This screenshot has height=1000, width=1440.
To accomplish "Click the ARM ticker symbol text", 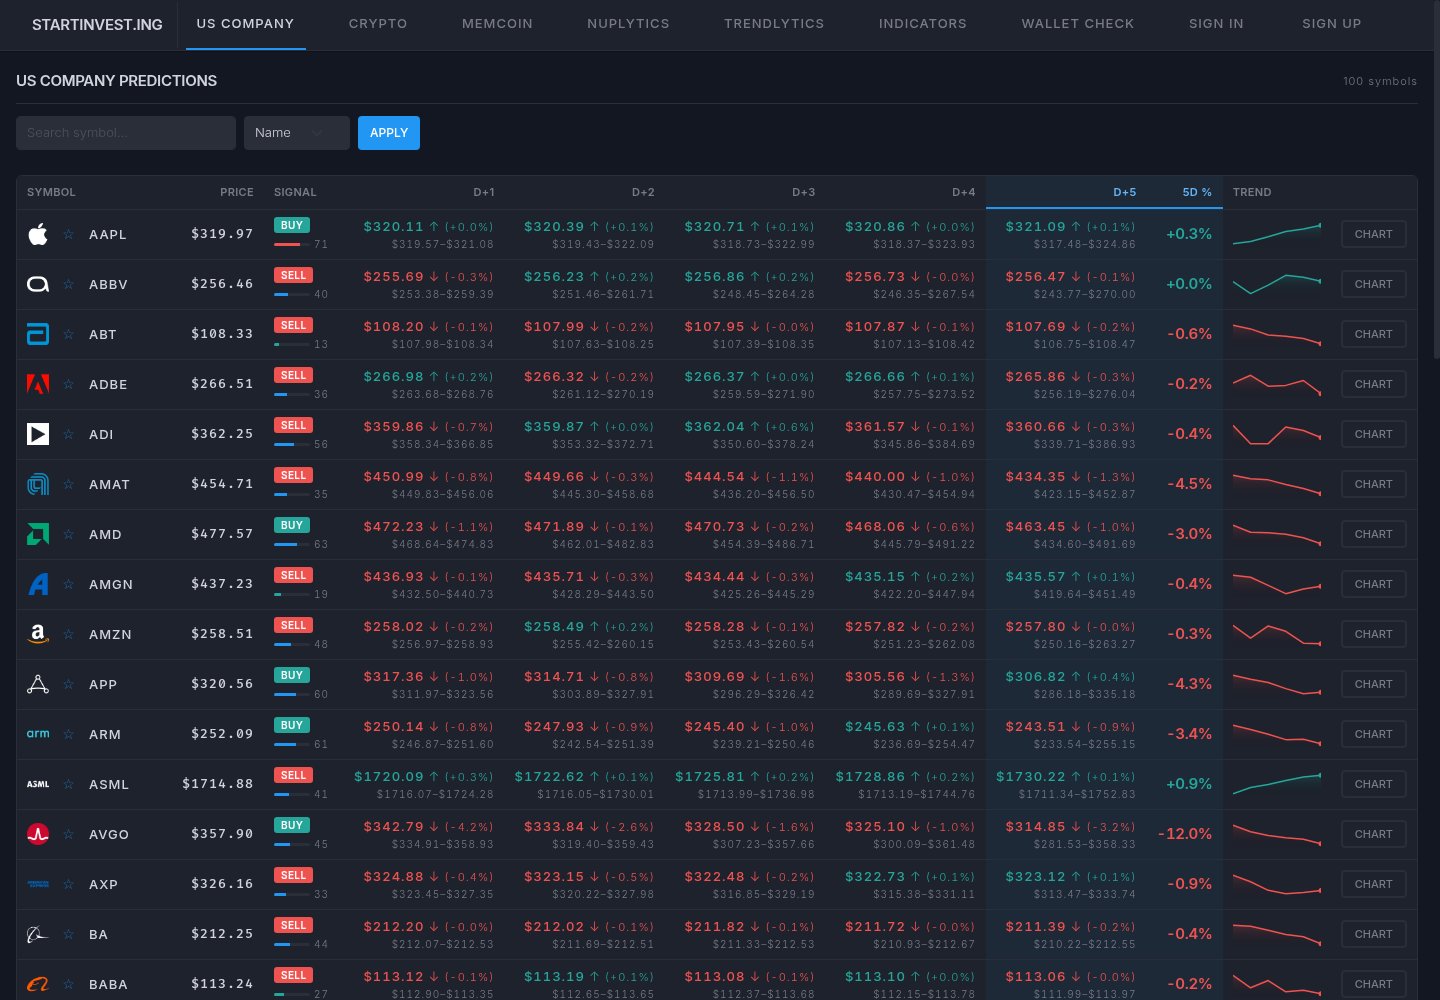I will 105,734.
